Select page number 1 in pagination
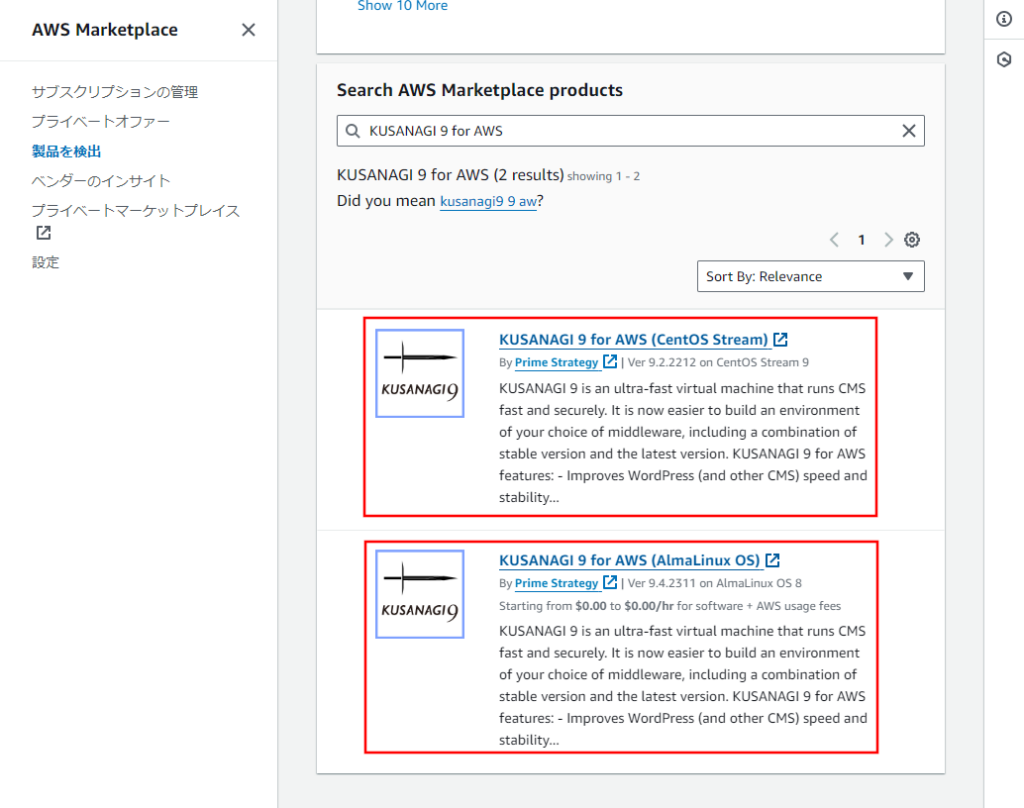The width and height of the screenshot is (1024, 808). tap(861, 240)
